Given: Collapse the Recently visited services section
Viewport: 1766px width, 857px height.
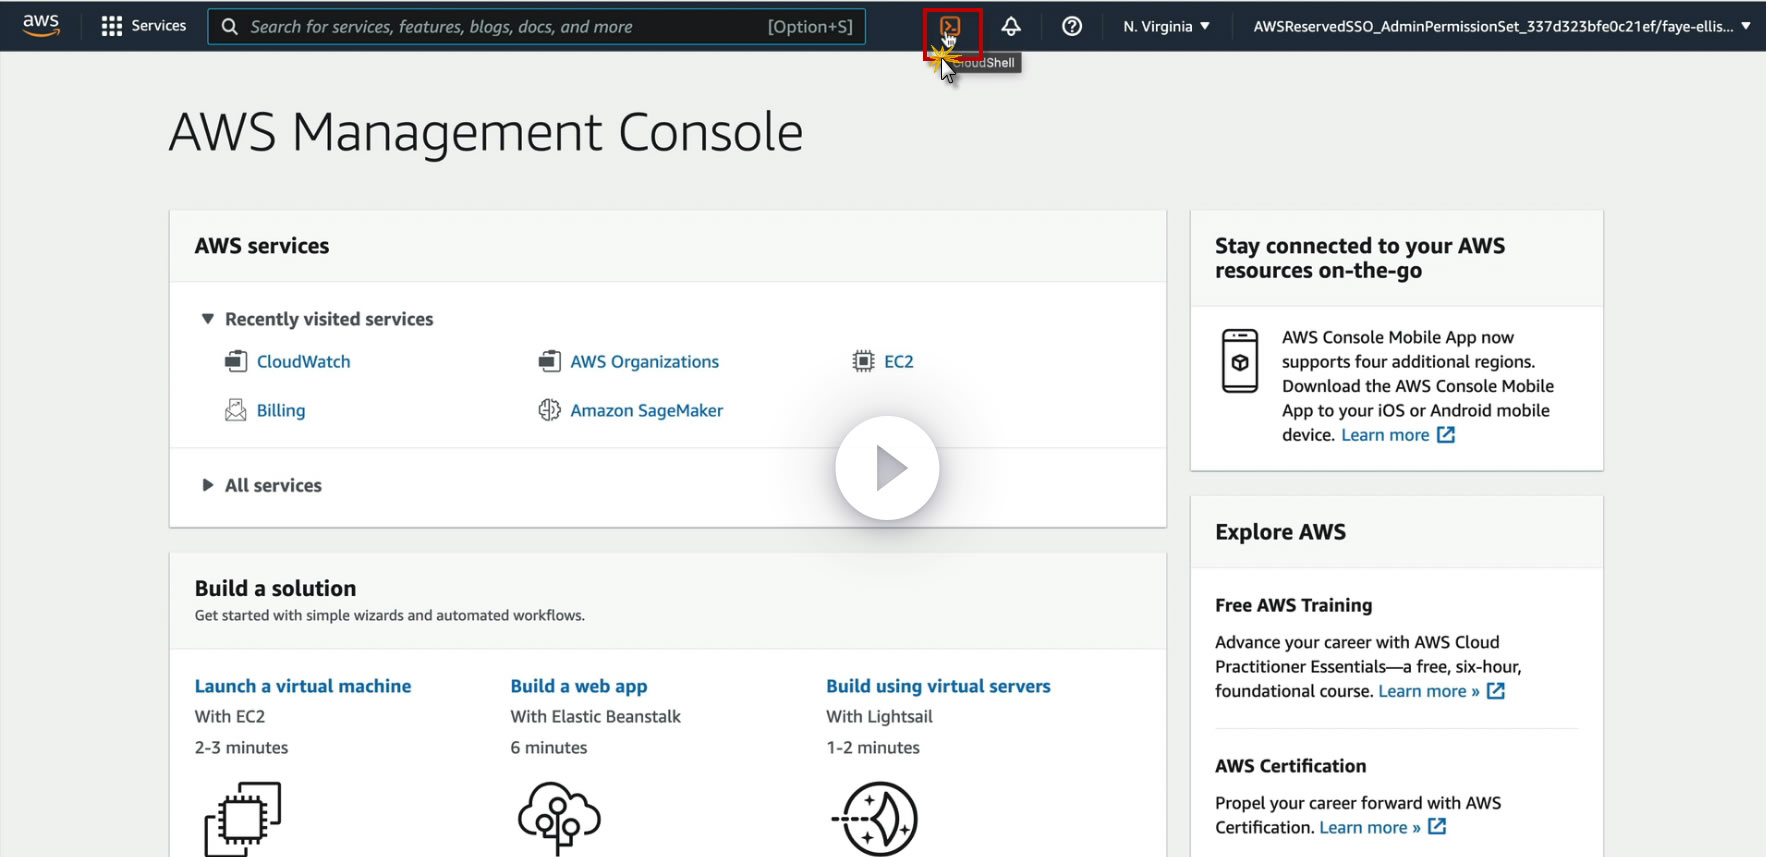Looking at the screenshot, I should pos(208,319).
